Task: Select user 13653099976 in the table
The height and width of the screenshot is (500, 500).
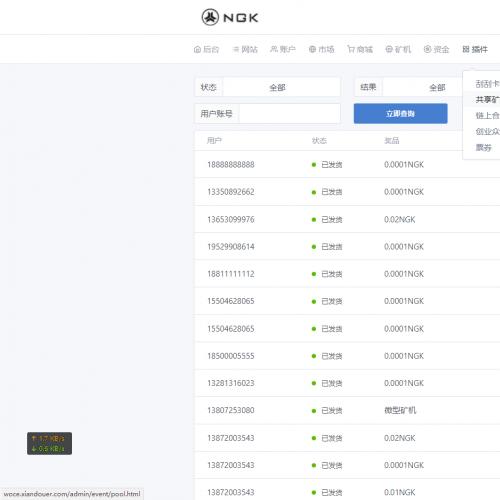Action: [x=231, y=220]
